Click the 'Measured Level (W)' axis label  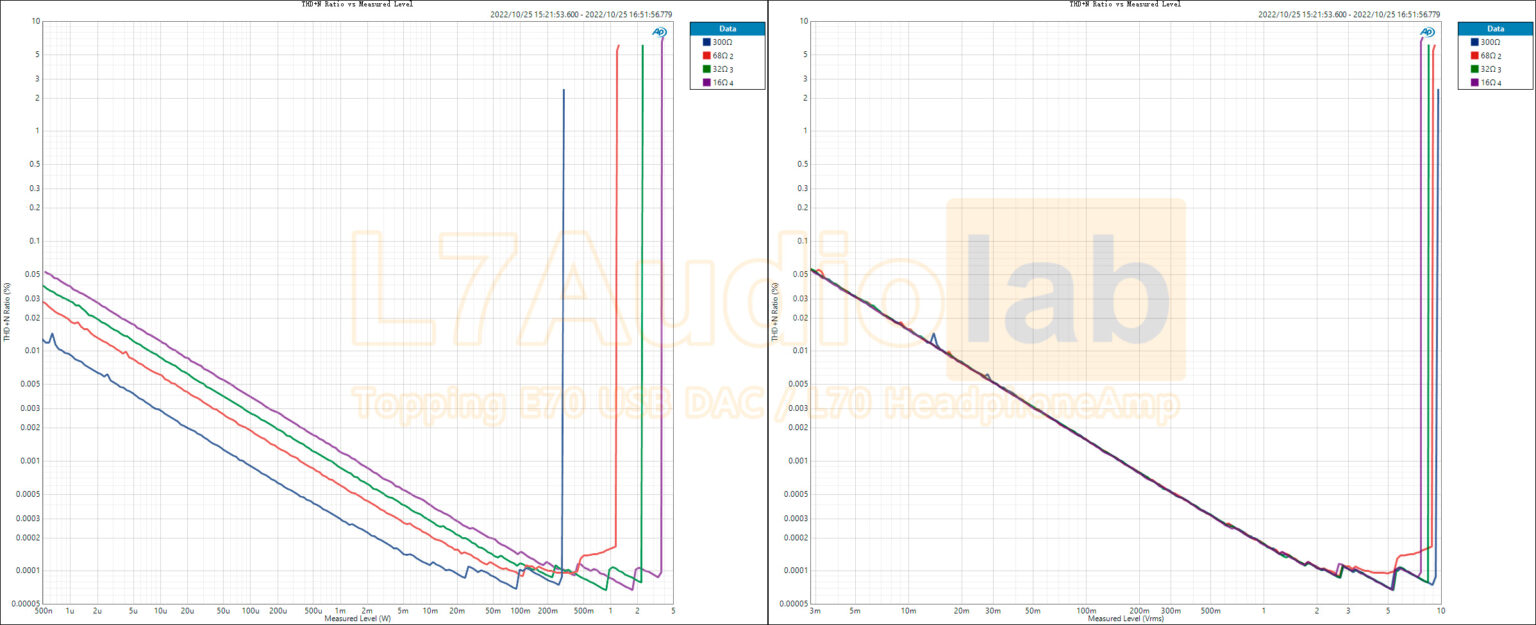[x=358, y=619]
